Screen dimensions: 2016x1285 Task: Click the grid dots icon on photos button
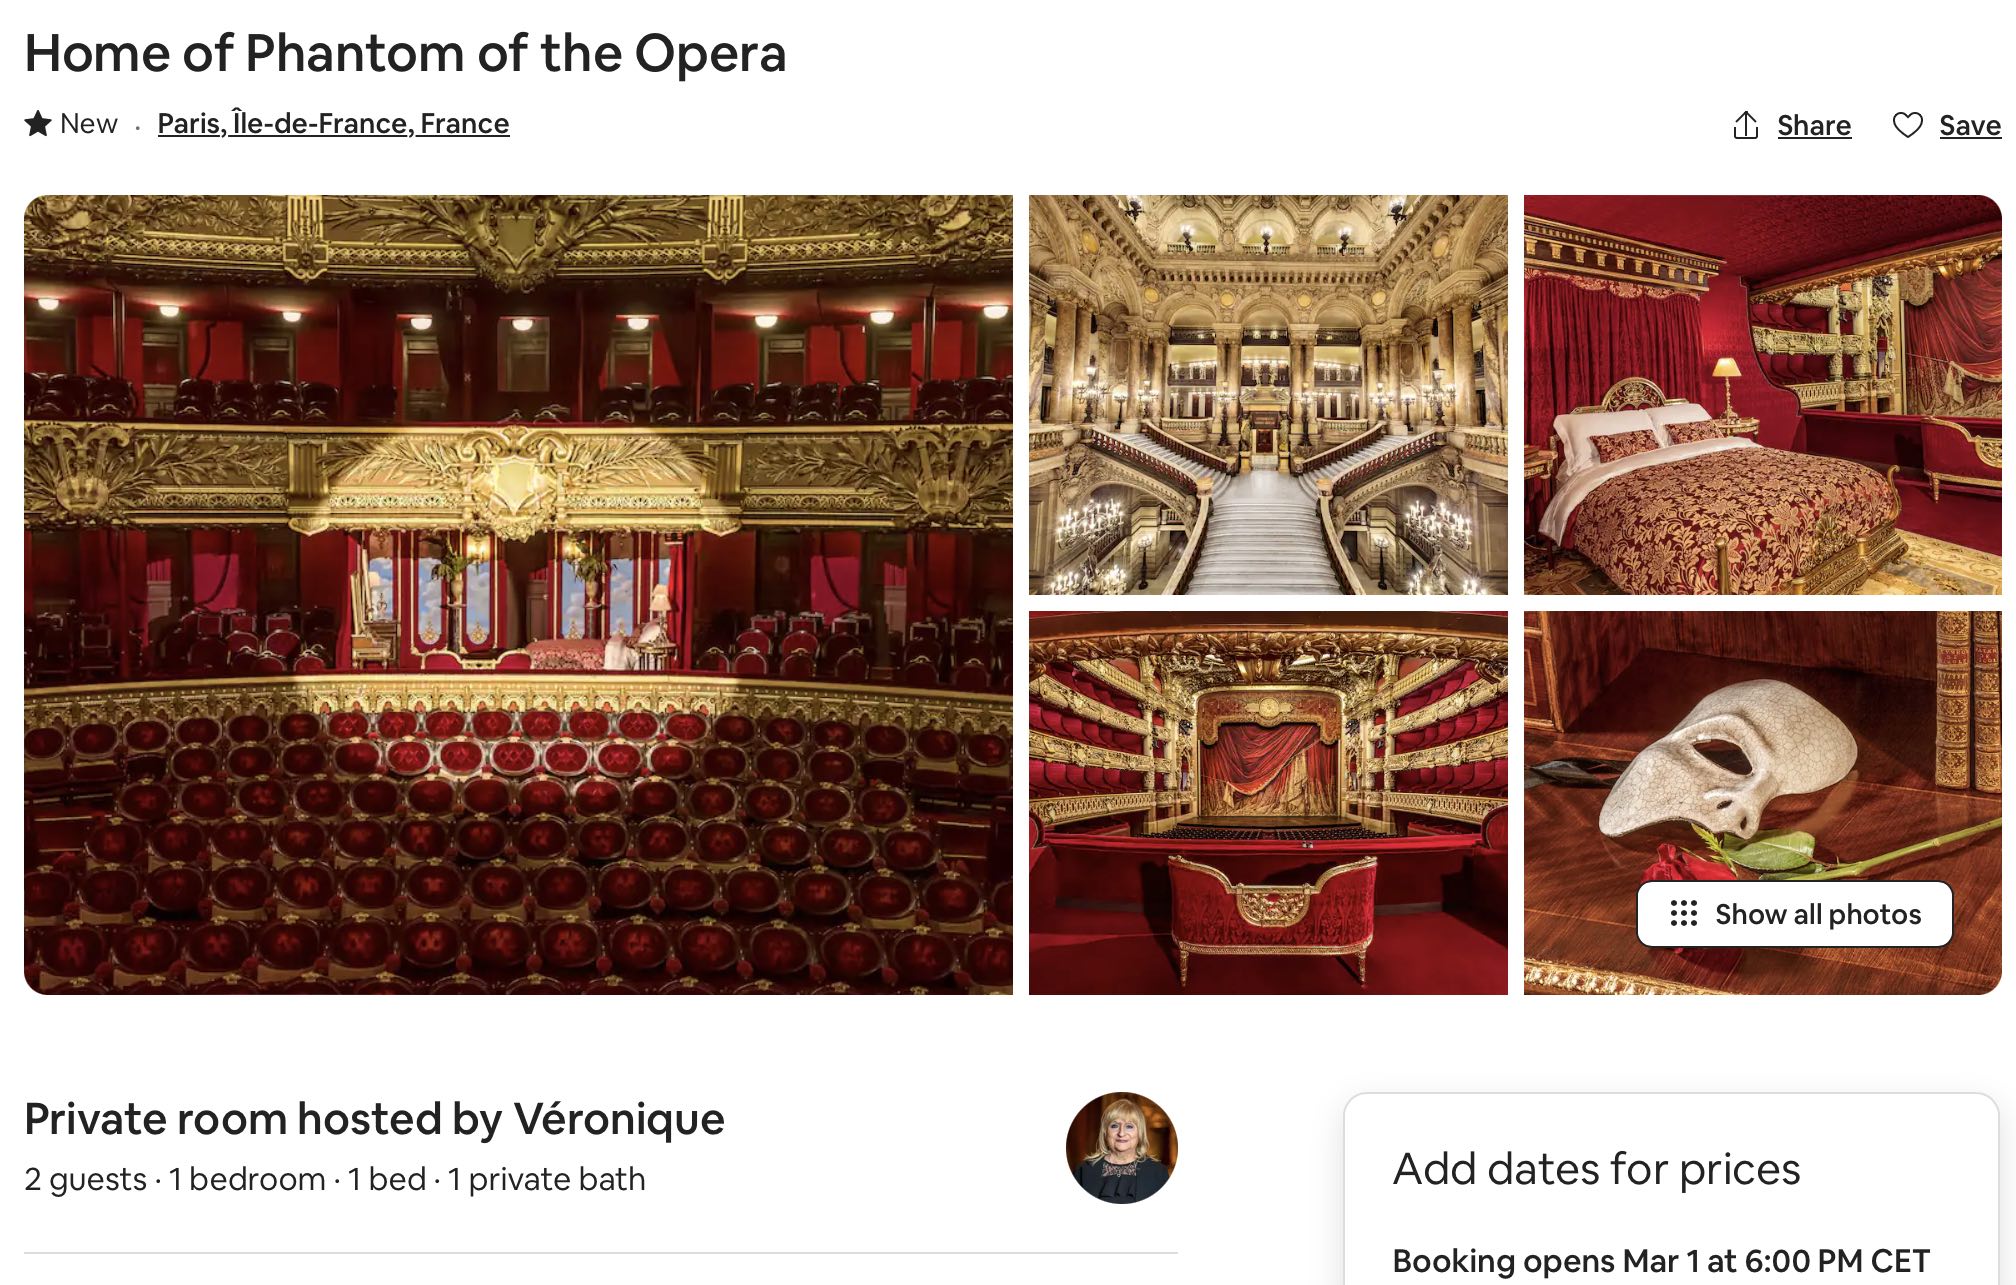click(x=1683, y=914)
